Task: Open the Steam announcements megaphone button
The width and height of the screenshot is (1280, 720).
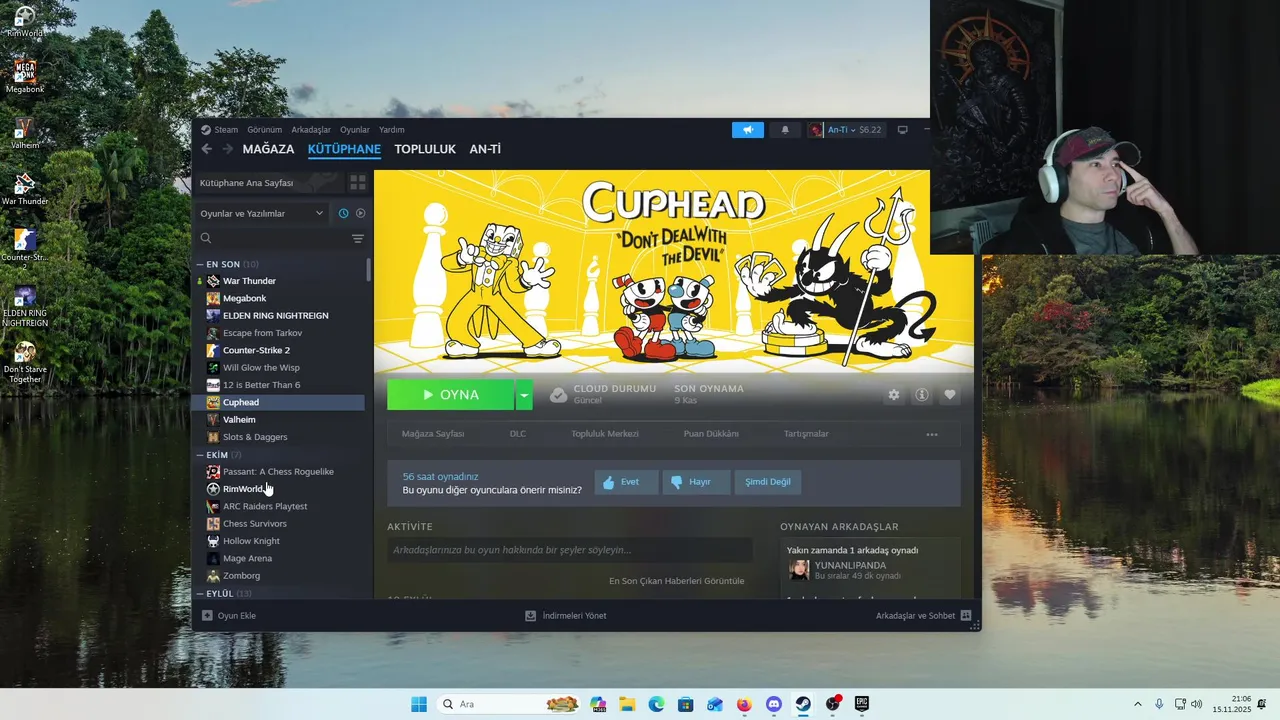Action: click(747, 130)
